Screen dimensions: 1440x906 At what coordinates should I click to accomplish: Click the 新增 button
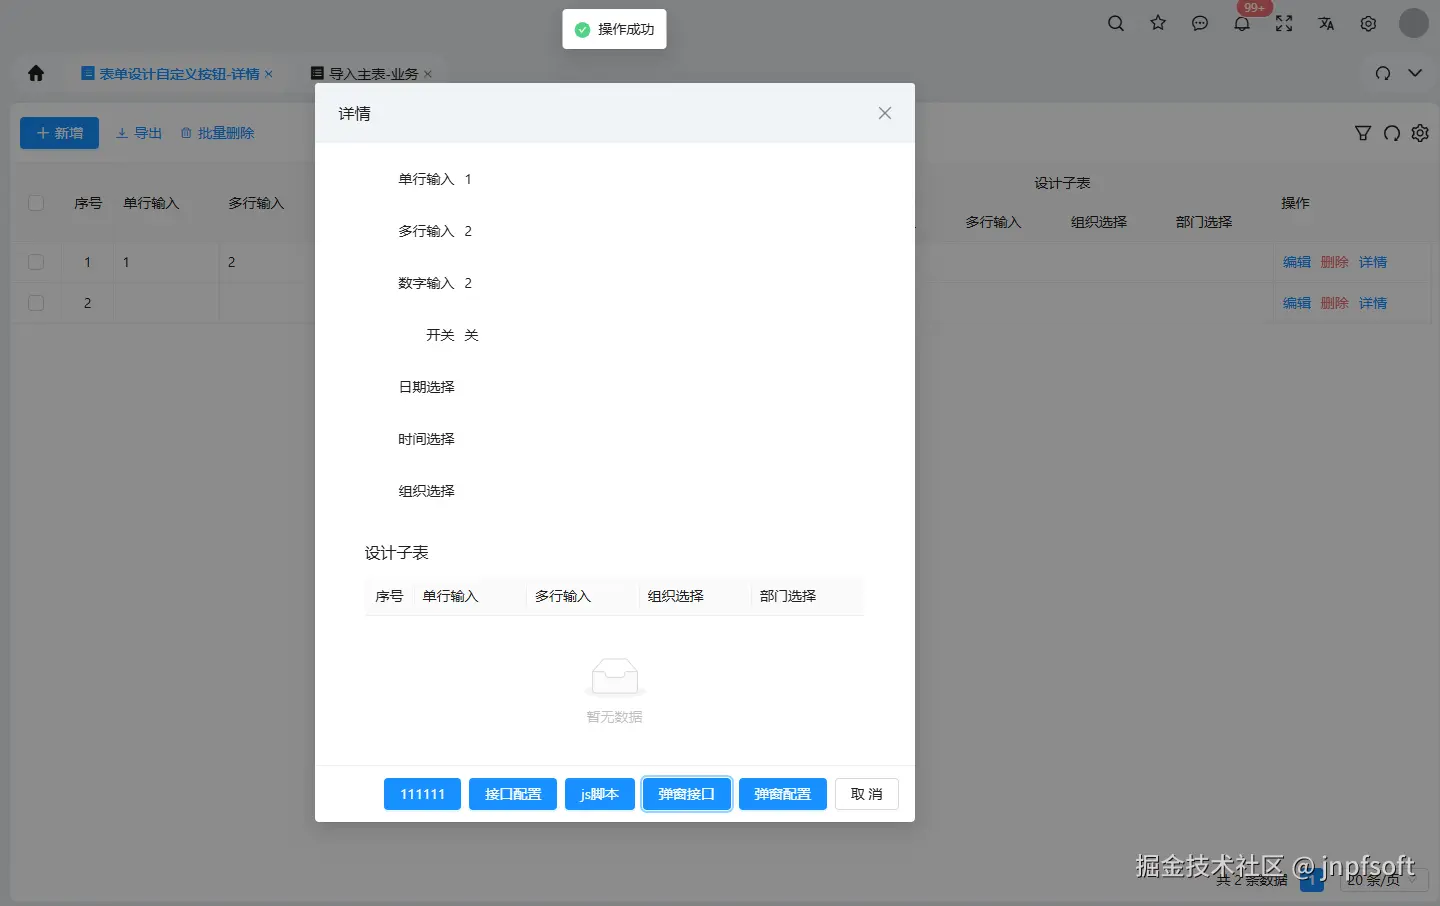[x=59, y=133]
